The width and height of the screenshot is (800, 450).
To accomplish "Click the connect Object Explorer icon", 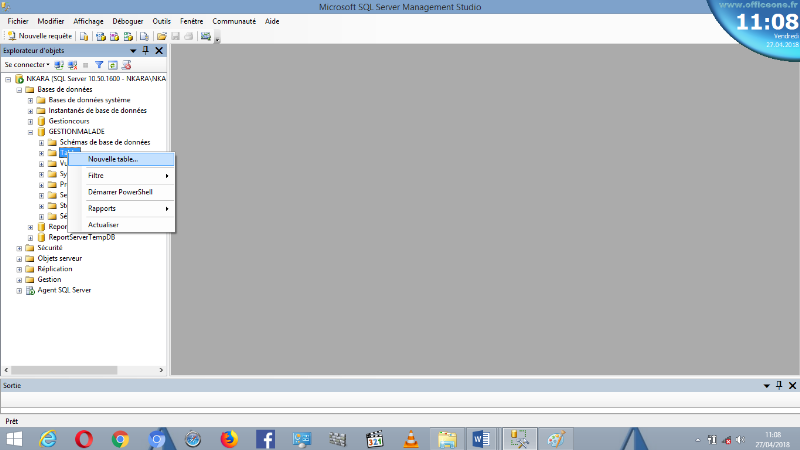I will click(x=59, y=65).
